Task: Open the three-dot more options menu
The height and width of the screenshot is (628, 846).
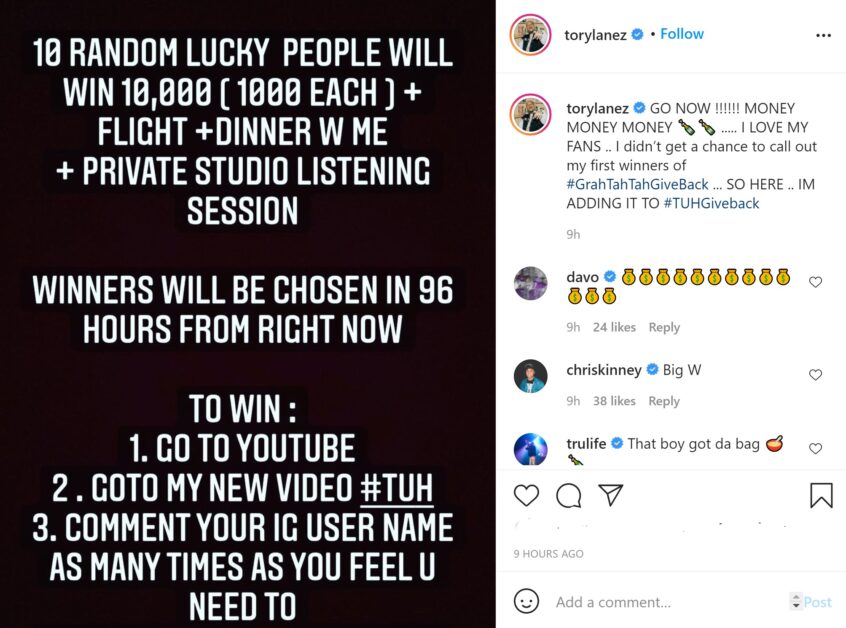Action: [x=823, y=36]
